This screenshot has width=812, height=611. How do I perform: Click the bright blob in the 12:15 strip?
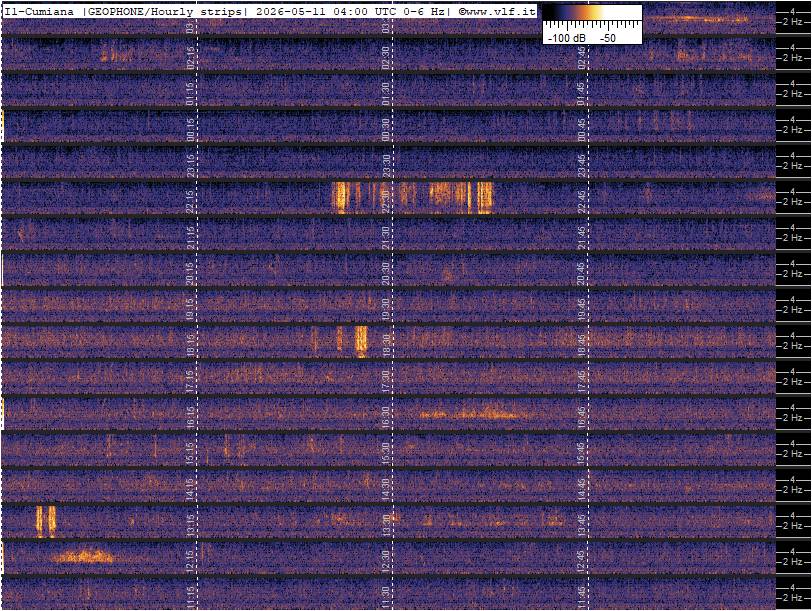pos(83,557)
